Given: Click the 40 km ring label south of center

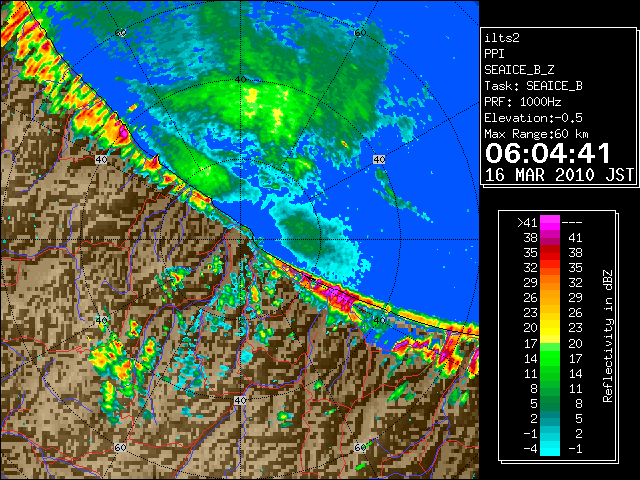Looking at the screenshot, I should [240, 400].
